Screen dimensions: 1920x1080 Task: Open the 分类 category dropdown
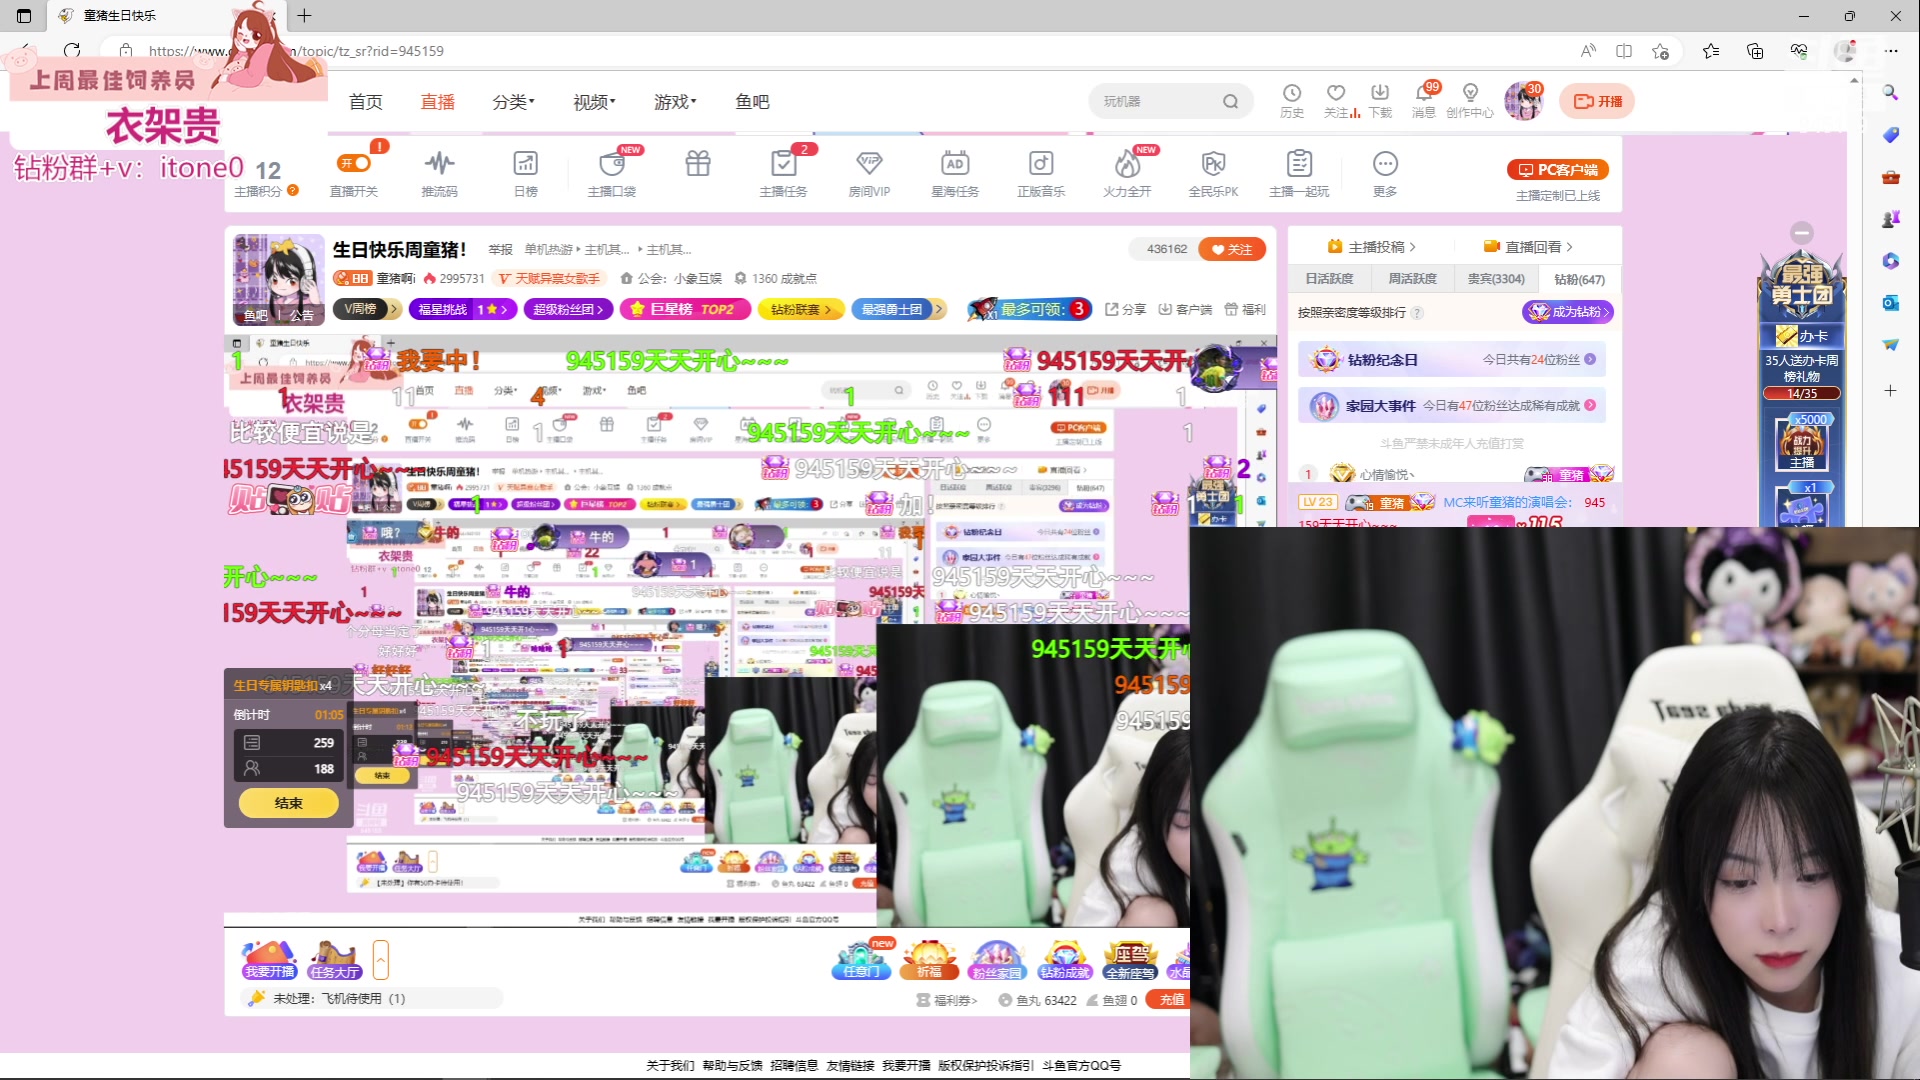511,101
